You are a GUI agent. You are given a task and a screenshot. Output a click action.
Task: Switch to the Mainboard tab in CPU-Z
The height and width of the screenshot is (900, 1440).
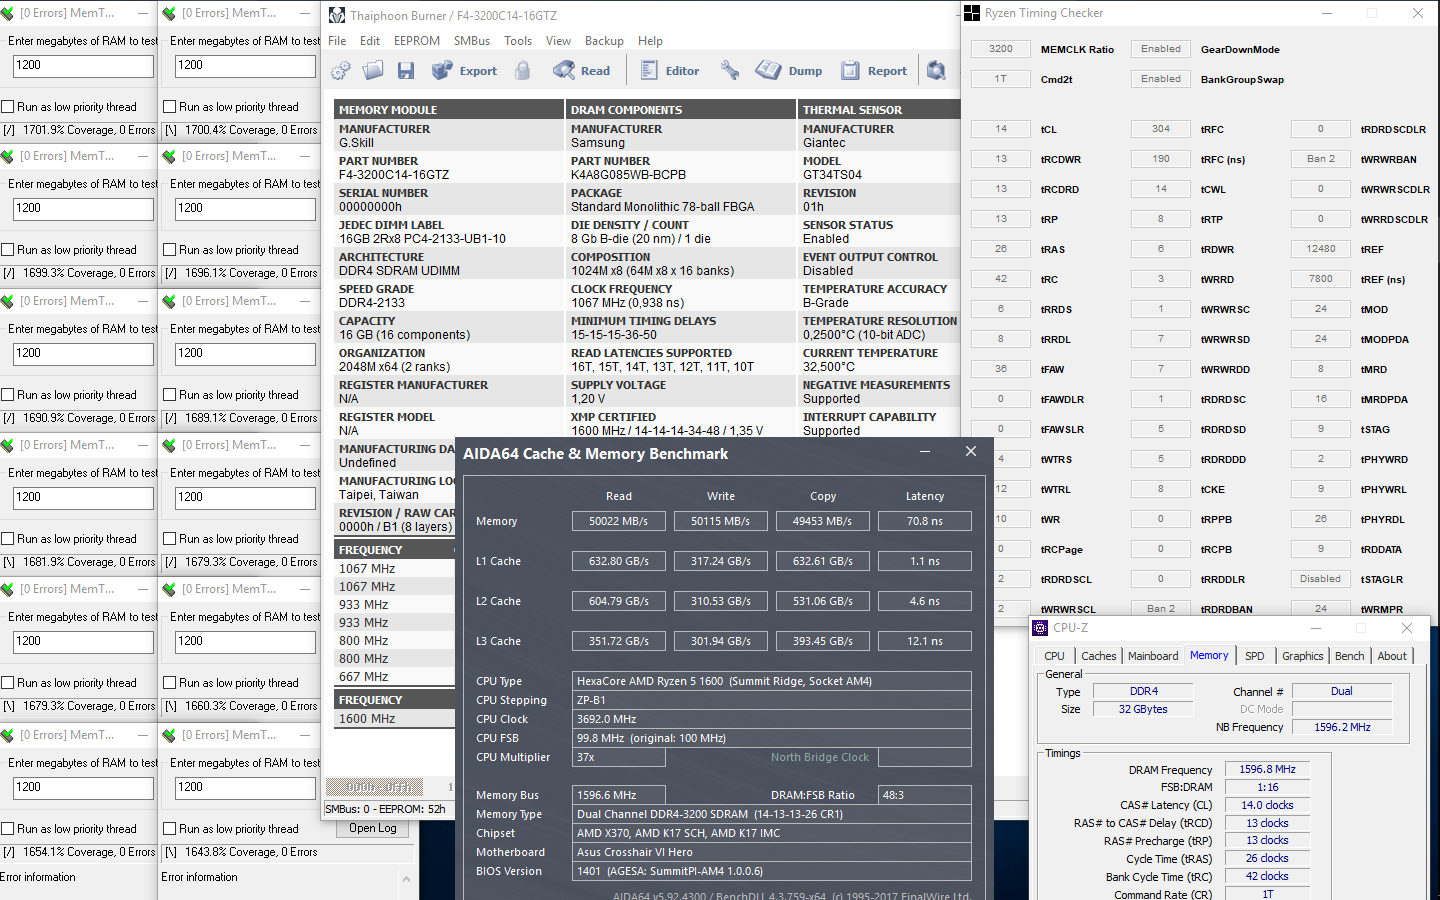(x=1153, y=656)
